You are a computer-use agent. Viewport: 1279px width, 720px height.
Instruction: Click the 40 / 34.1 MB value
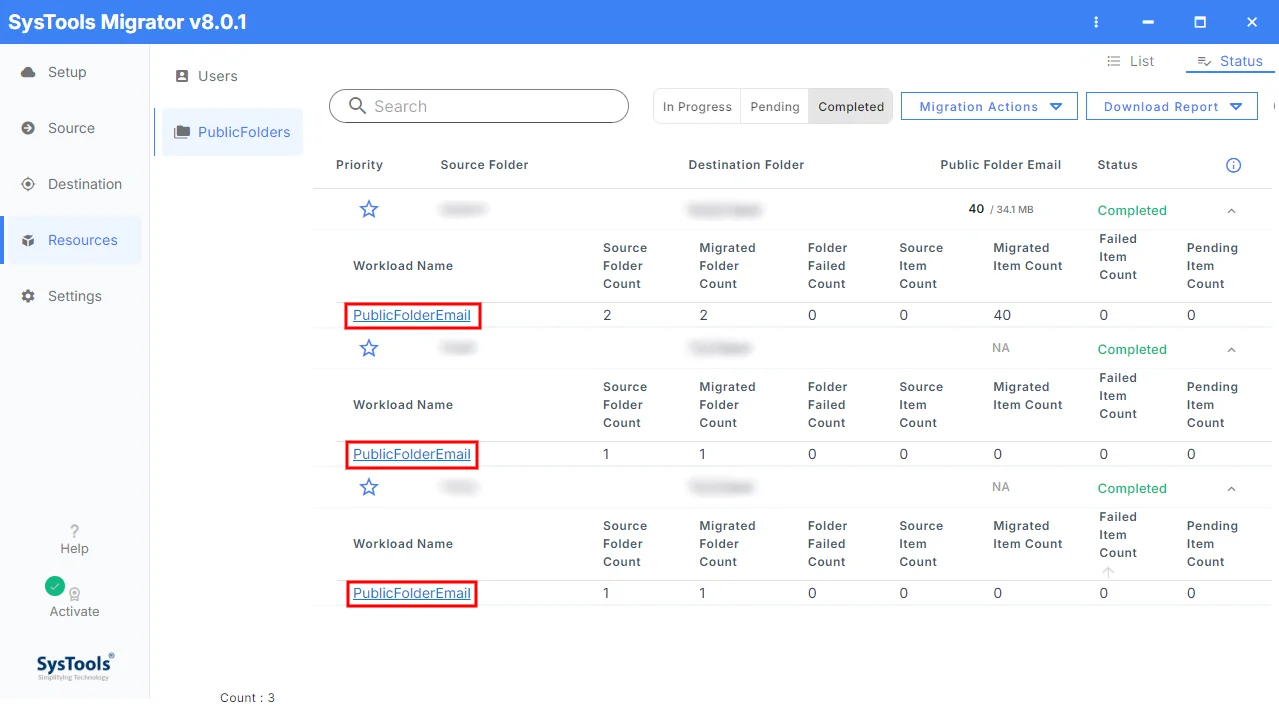click(1001, 209)
